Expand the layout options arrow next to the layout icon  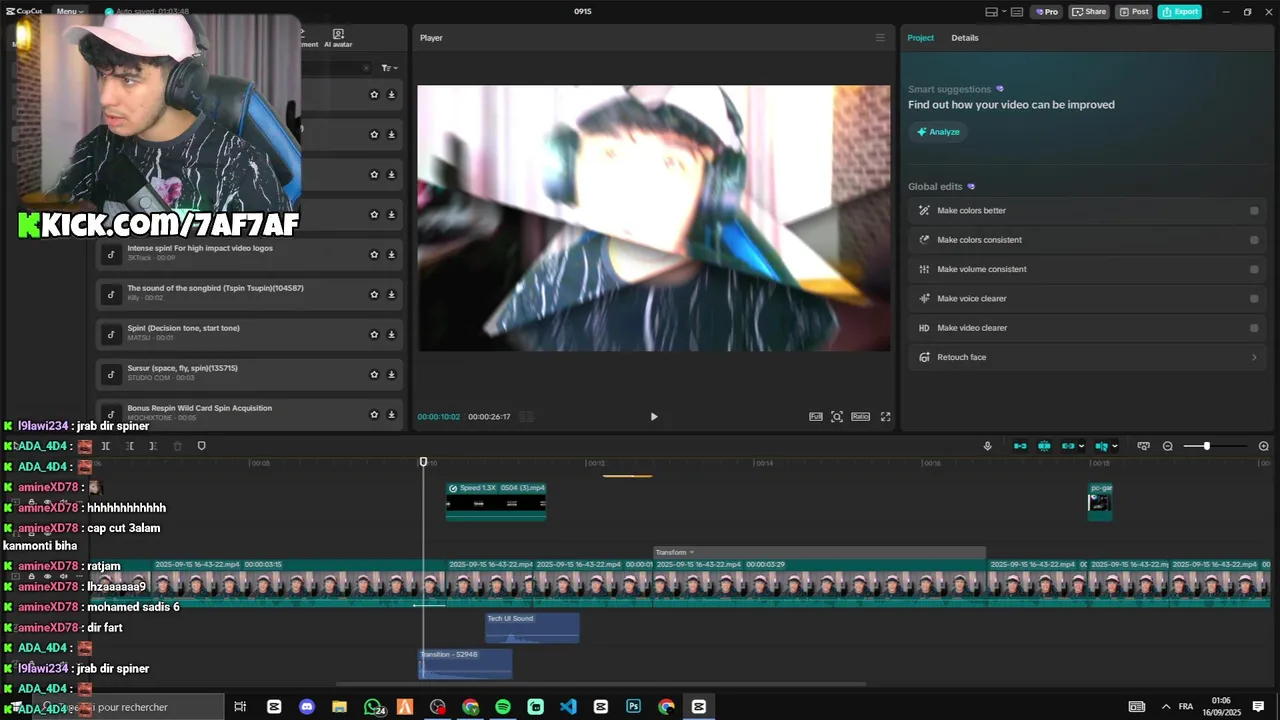coord(1003,12)
